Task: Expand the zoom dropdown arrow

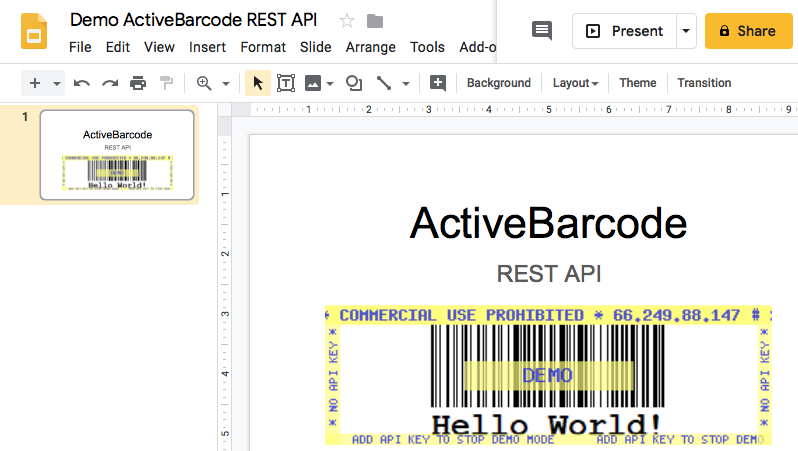Action: click(226, 83)
